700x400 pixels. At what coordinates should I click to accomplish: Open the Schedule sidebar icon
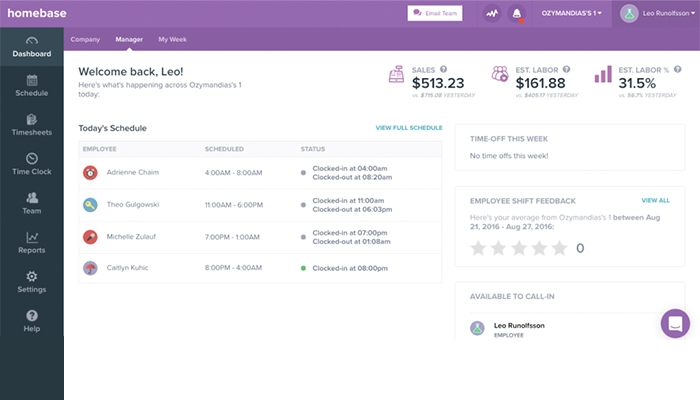[x=31, y=85]
